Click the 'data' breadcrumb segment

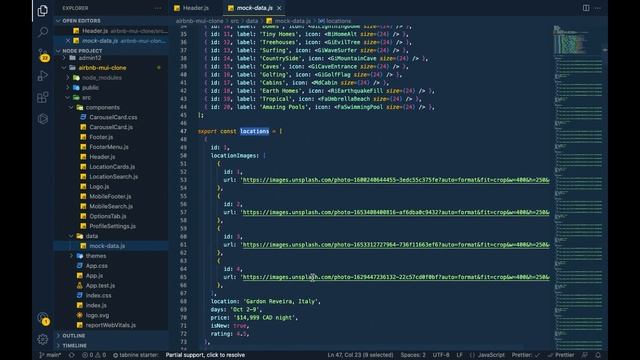[x=252, y=21]
